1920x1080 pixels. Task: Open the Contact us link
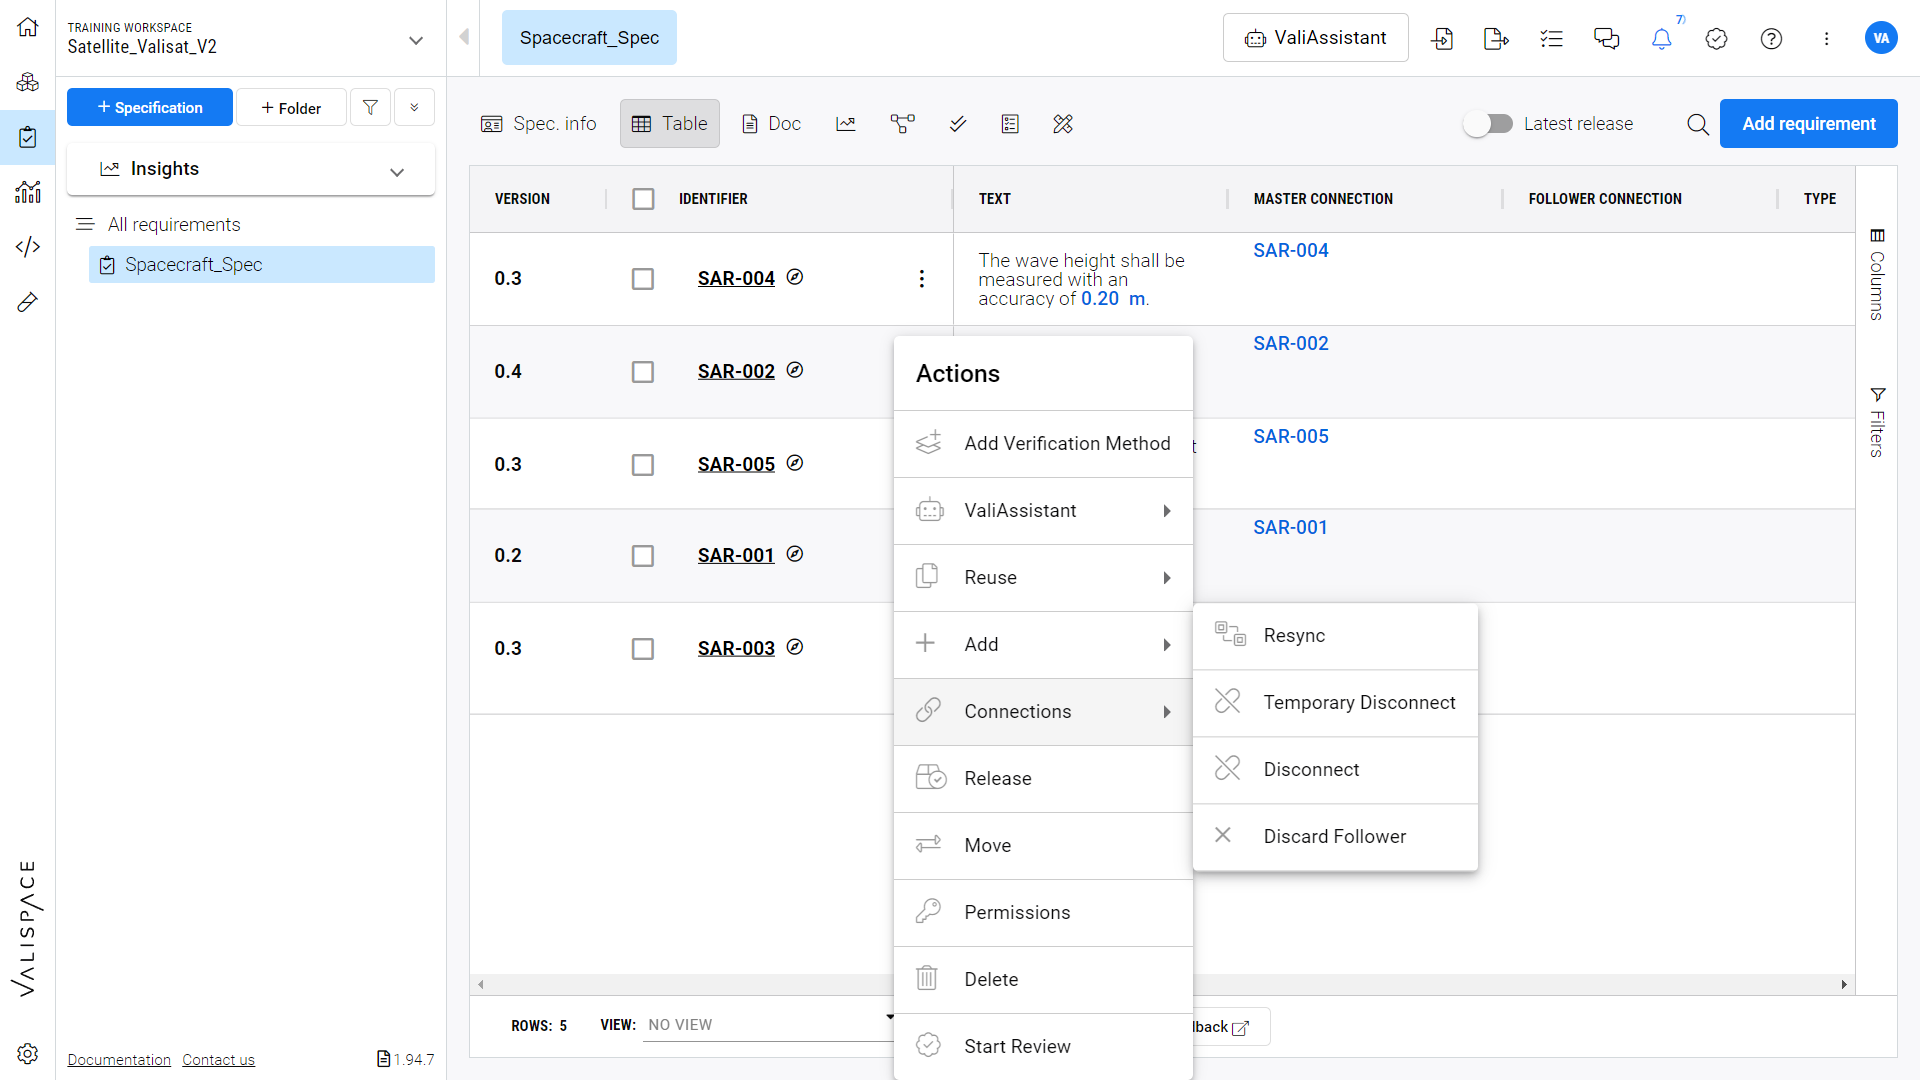218,1060
